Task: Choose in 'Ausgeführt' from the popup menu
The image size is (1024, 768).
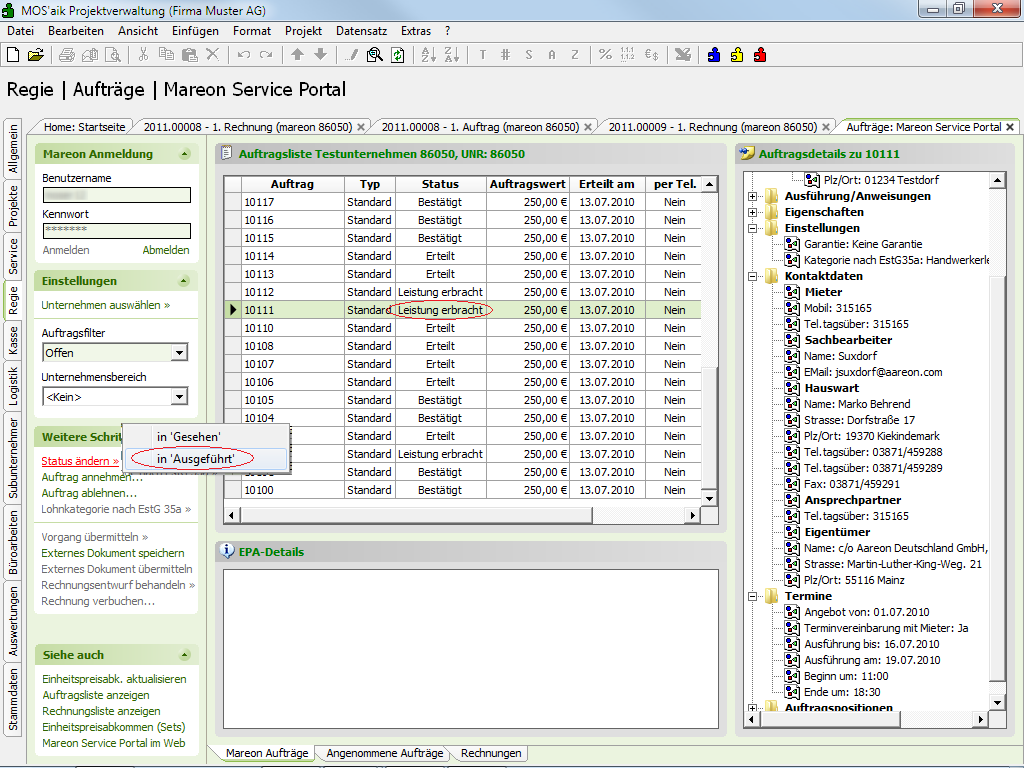Action: (206, 459)
